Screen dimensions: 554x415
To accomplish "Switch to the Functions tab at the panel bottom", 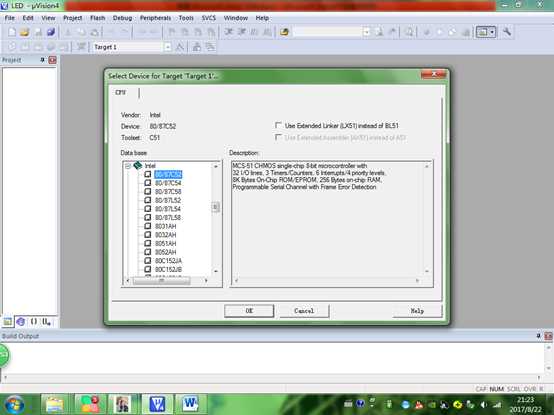I will (x=34, y=321).
